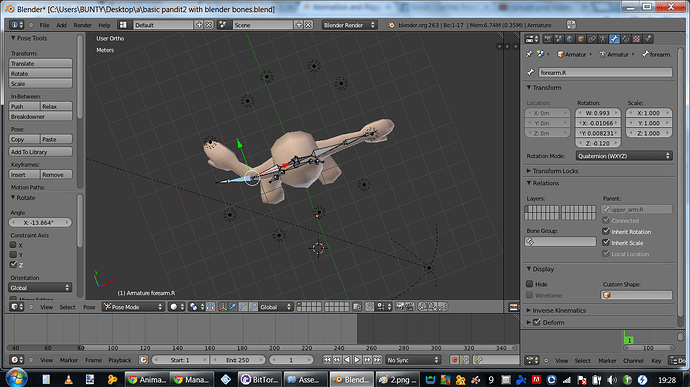
Task: Click the play animation forward button
Action: click(357, 360)
